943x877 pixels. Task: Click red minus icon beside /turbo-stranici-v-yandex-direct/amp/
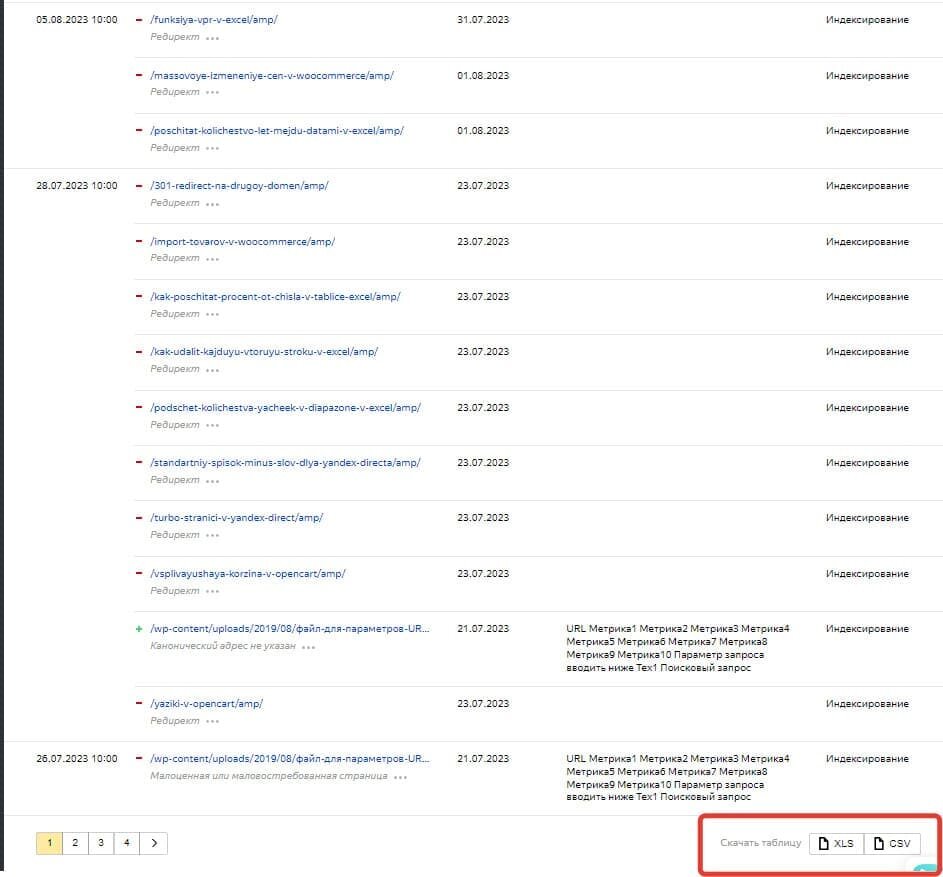pos(139,517)
